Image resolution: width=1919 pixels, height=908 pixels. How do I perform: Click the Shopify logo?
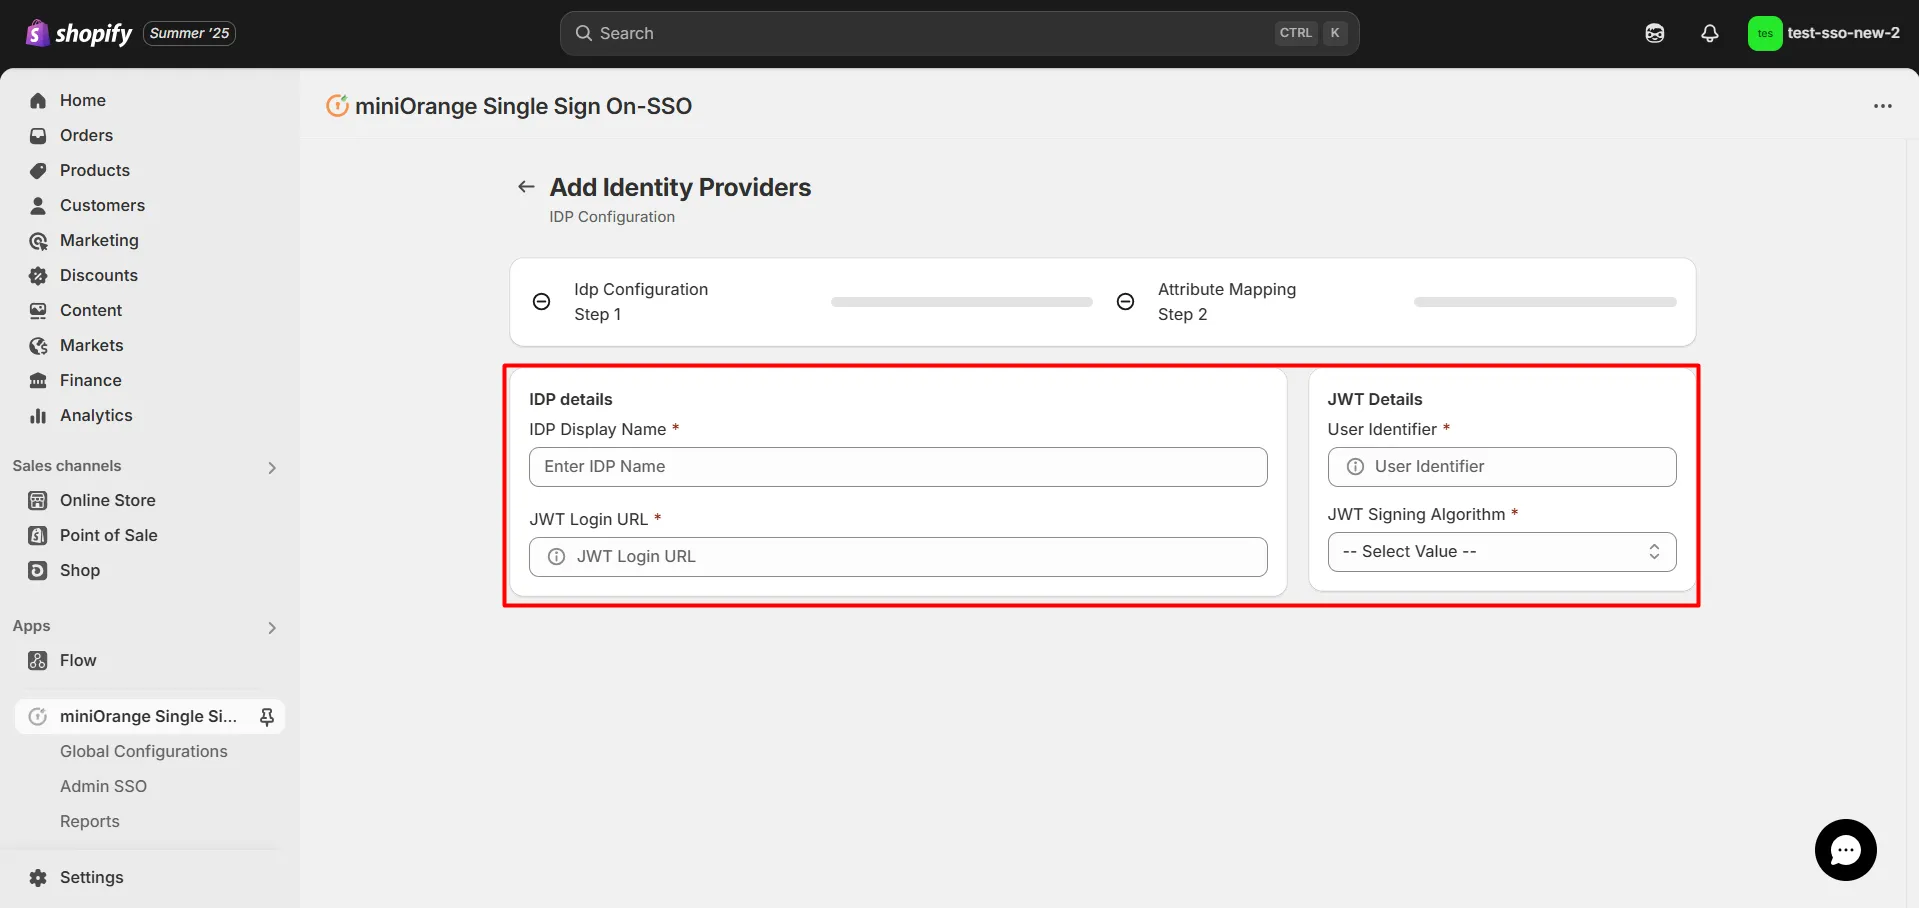point(78,33)
